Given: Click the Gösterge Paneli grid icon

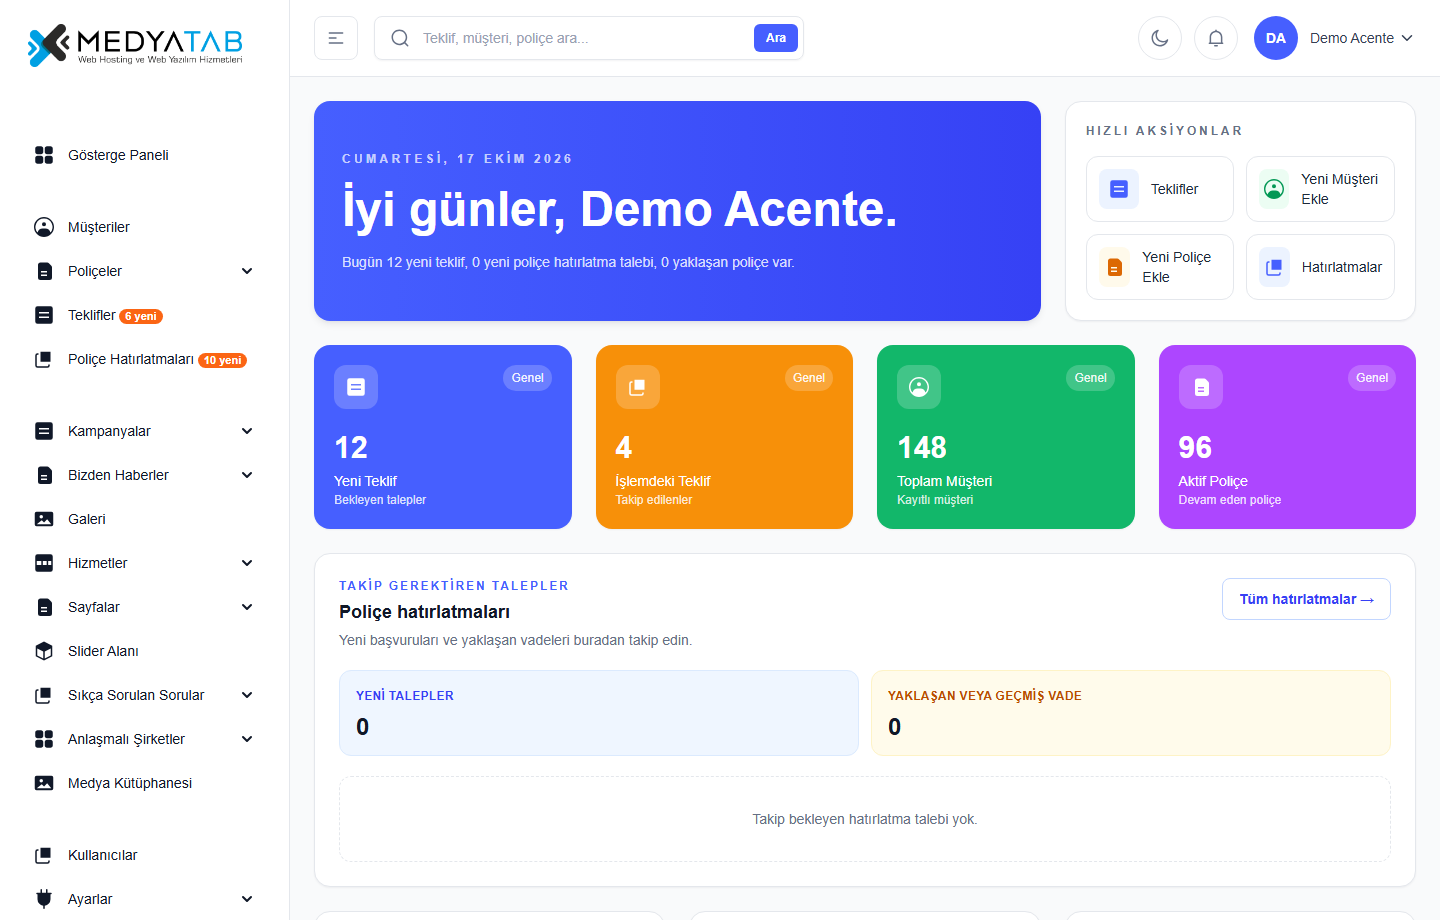Looking at the screenshot, I should tap(44, 155).
